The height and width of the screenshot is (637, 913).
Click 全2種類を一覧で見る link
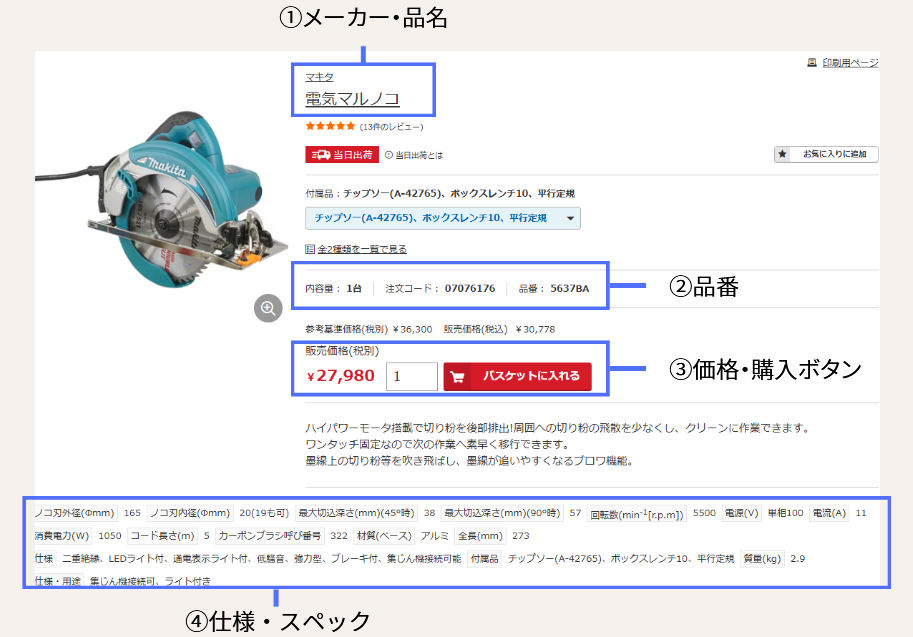point(362,249)
